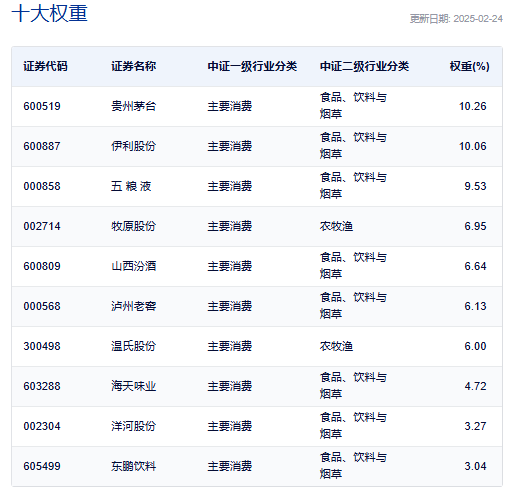Click 食品、饮料与烟草 in the 东鹏饮料 row

(353, 466)
